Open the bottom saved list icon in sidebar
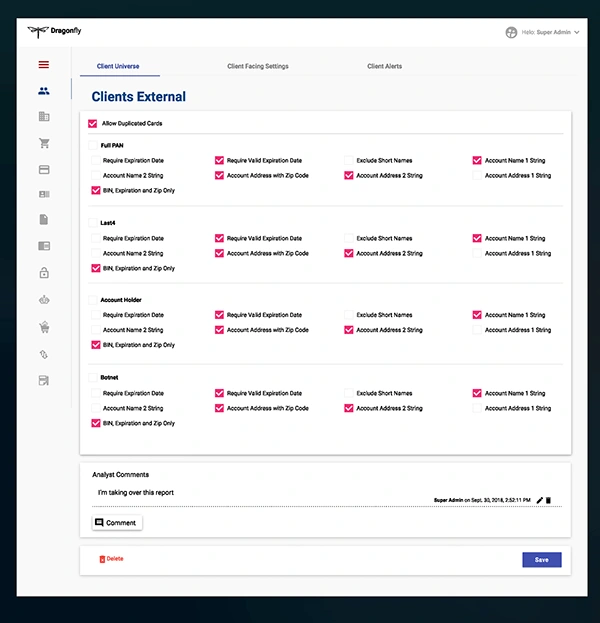The height and width of the screenshot is (623, 600). tap(44, 381)
